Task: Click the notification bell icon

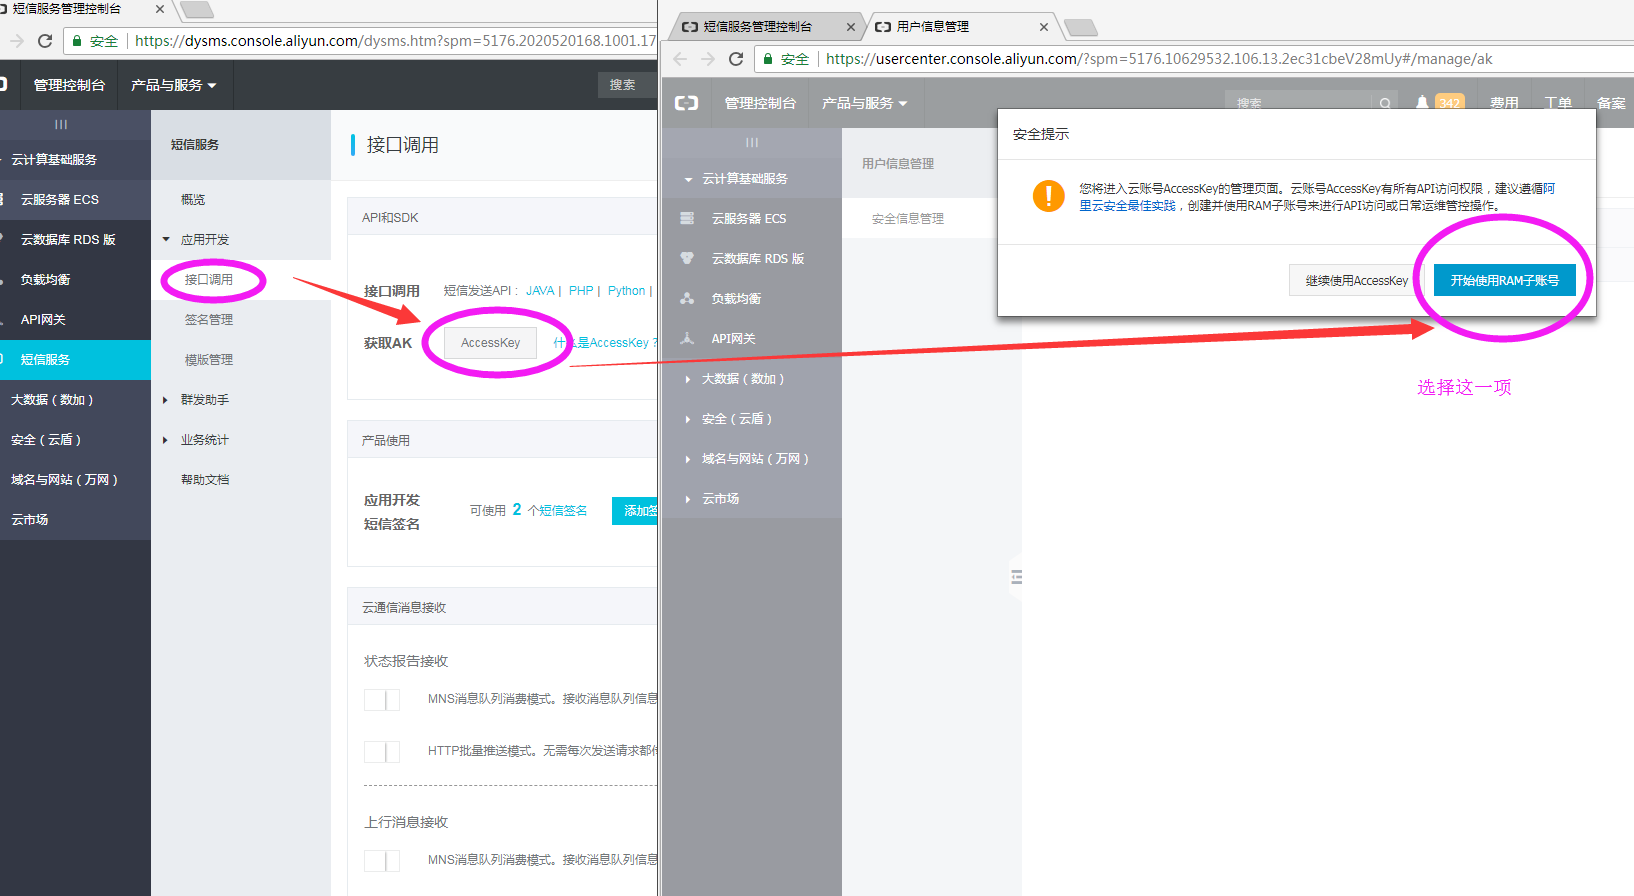Action: [1422, 103]
